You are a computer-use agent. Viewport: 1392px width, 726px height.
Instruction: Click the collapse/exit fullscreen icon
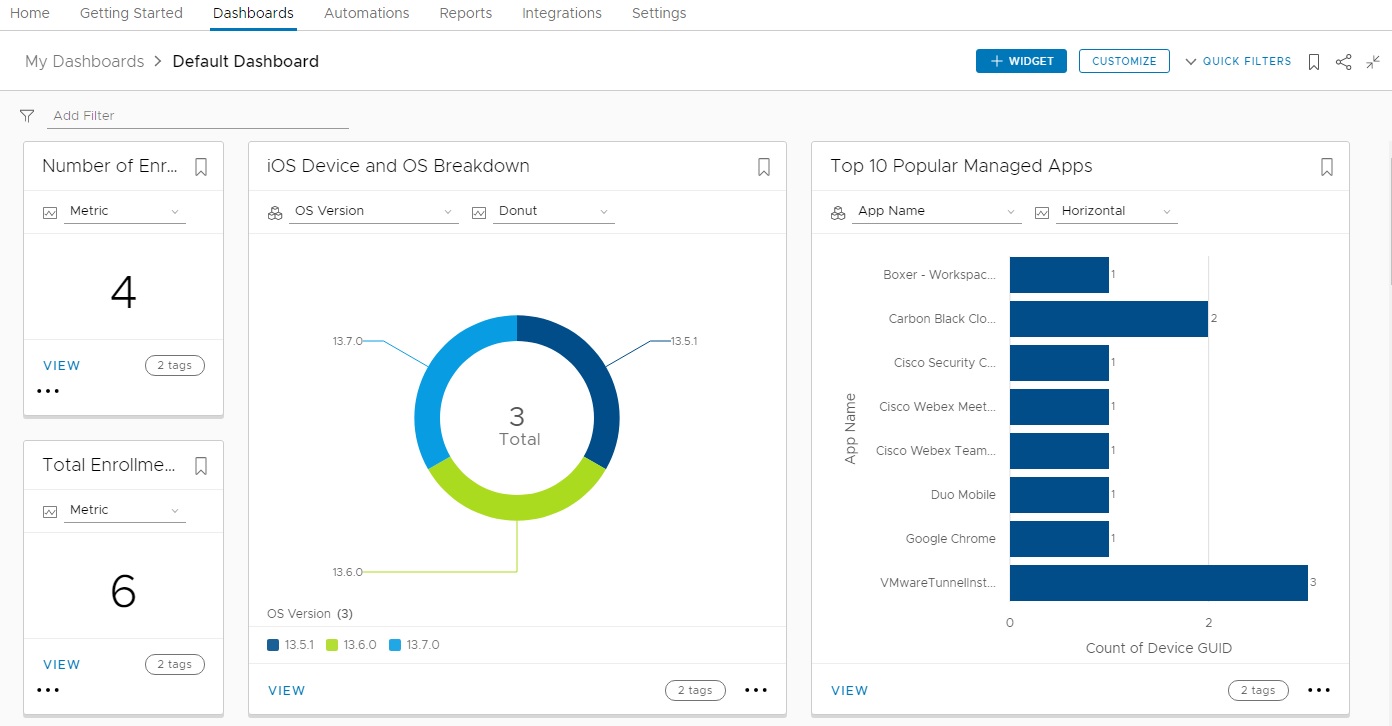pos(1373,62)
